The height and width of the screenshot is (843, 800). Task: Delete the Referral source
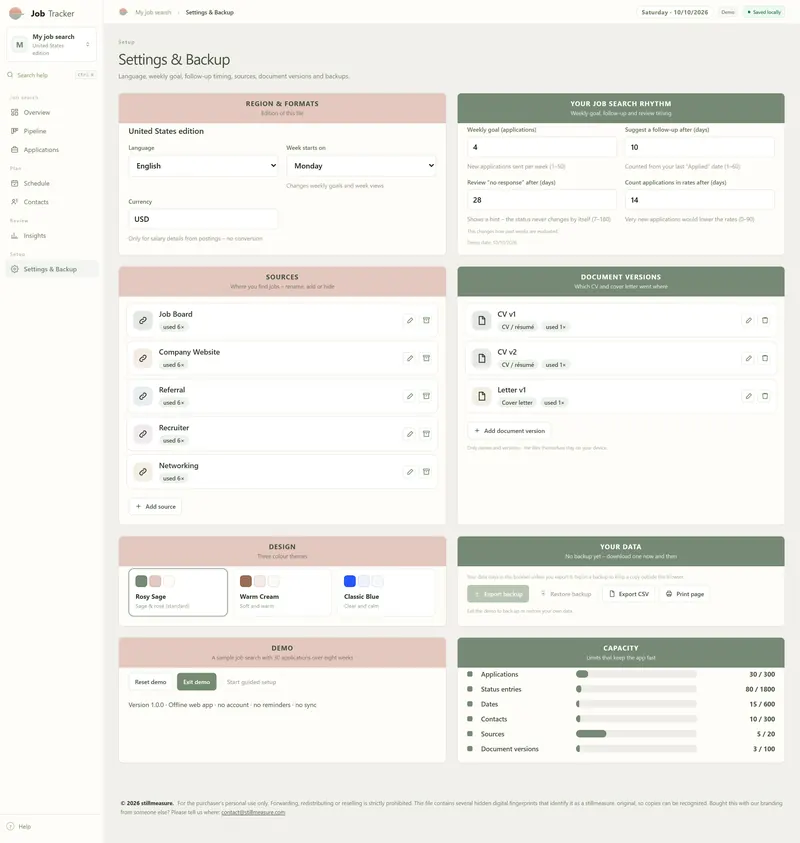(x=426, y=396)
